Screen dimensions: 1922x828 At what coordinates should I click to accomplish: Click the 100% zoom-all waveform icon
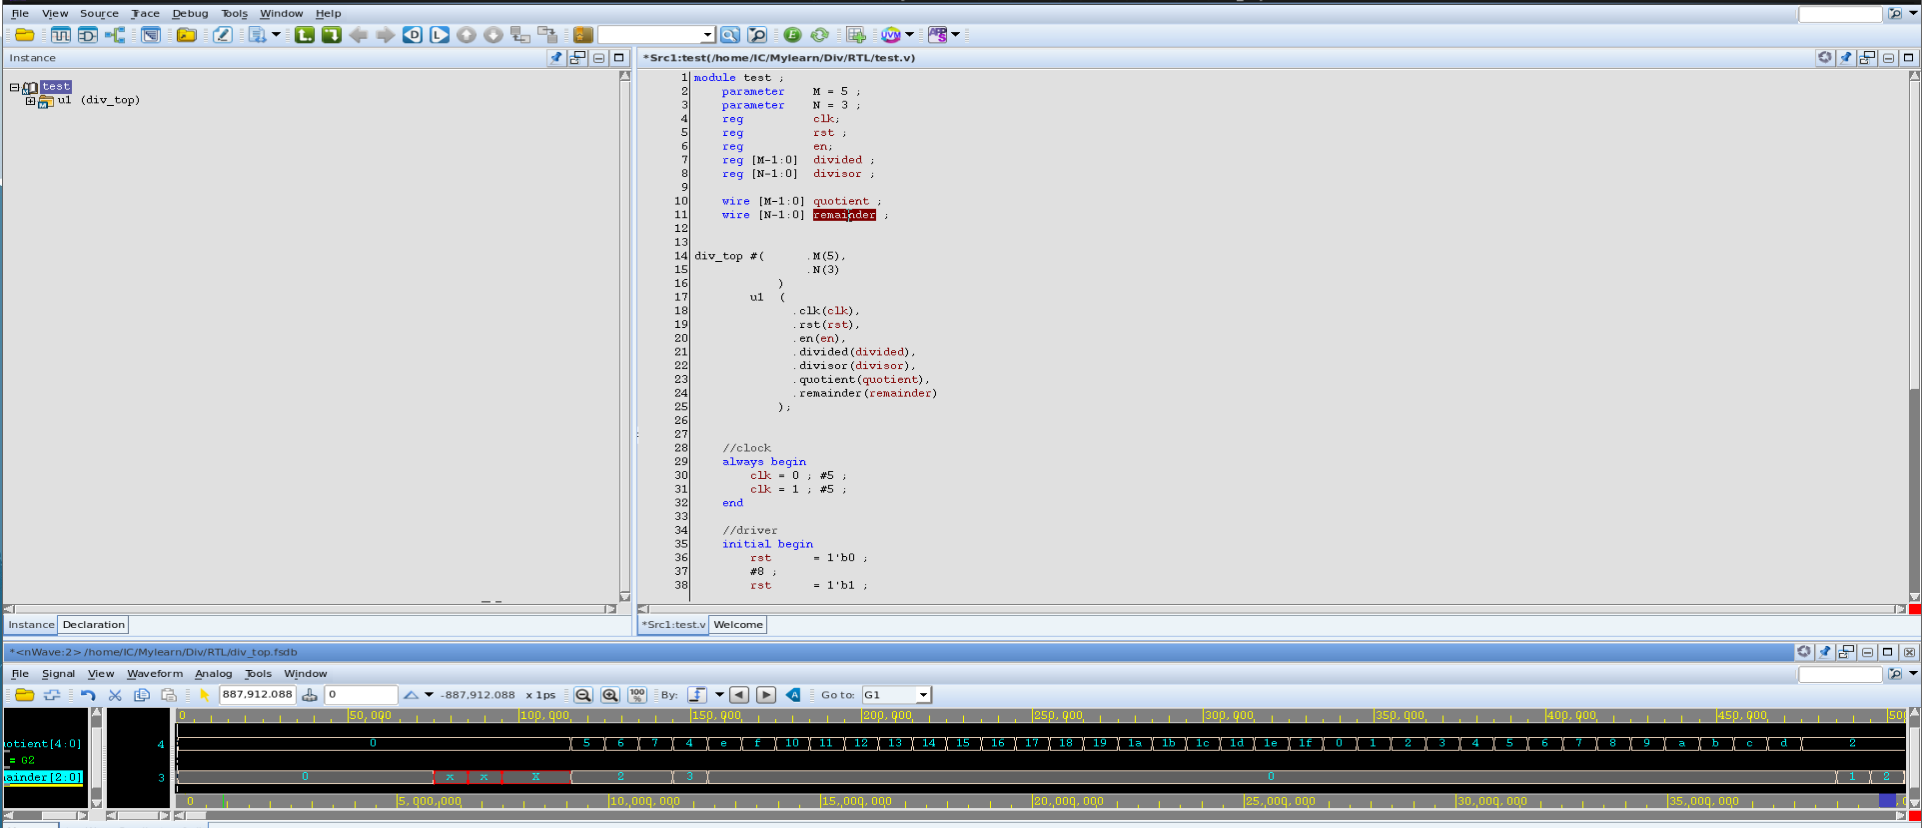point(637,695)
